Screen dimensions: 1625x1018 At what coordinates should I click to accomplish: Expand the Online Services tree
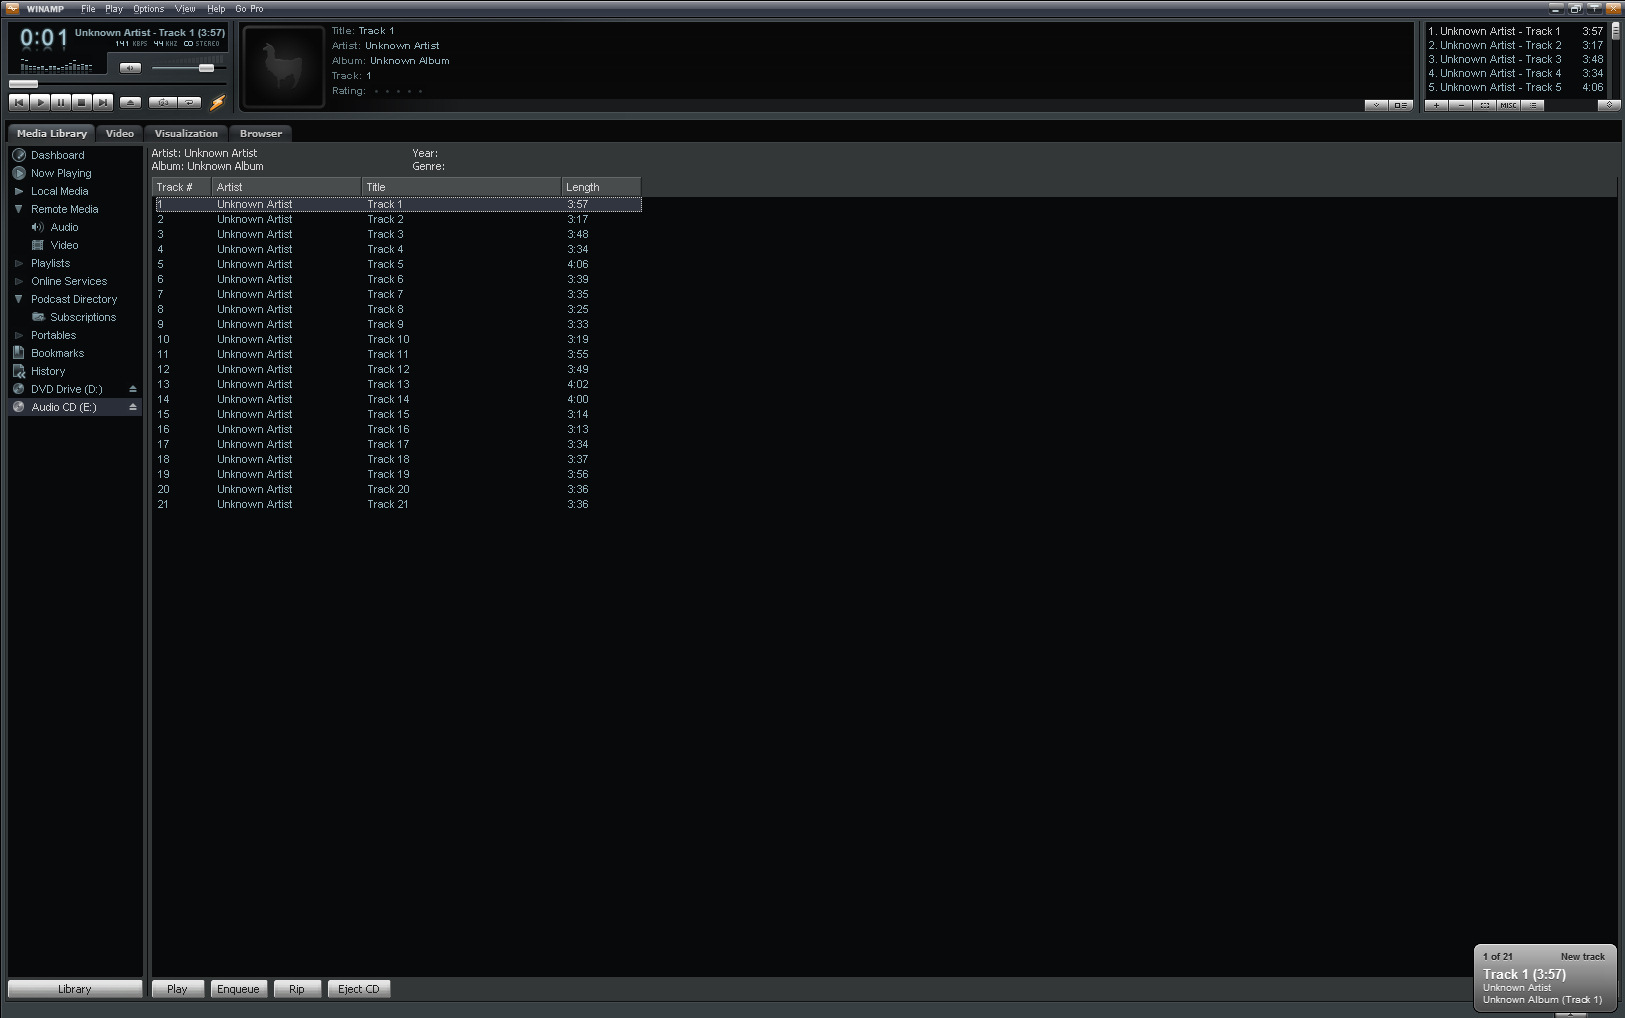(19, 281)
